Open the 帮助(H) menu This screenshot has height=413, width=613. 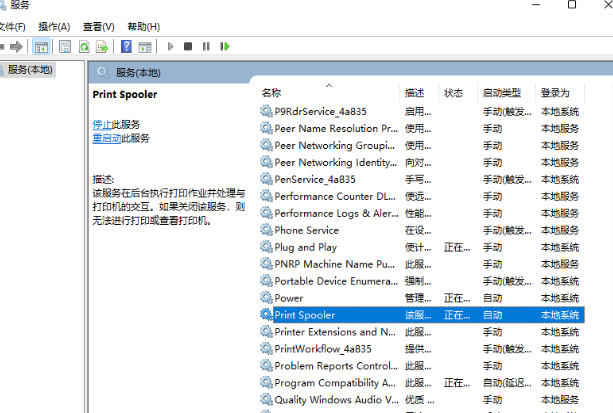(x=143, y=26)
